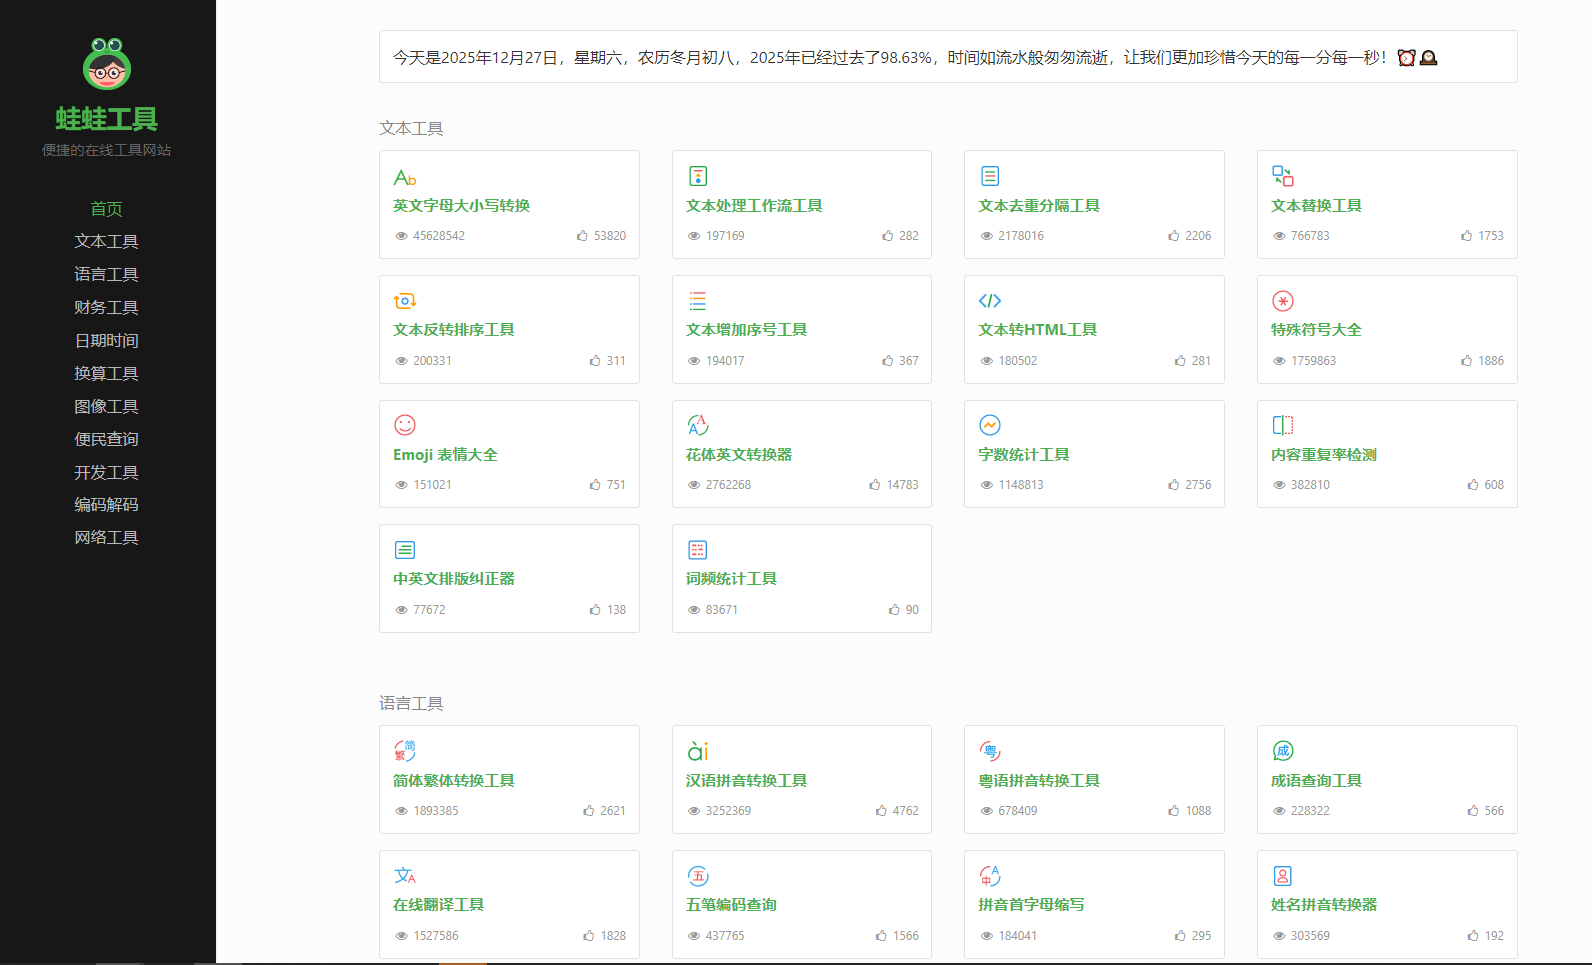Like the 文本处理工作流工具 via thumbs-up

888,236
